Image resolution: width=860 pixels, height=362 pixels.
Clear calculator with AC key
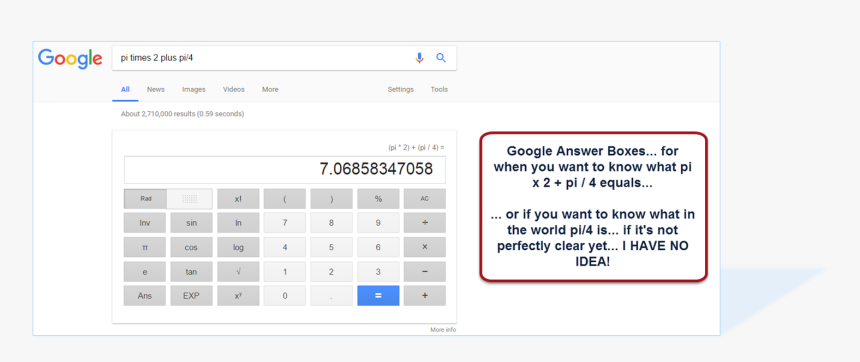tap(425, 199)
